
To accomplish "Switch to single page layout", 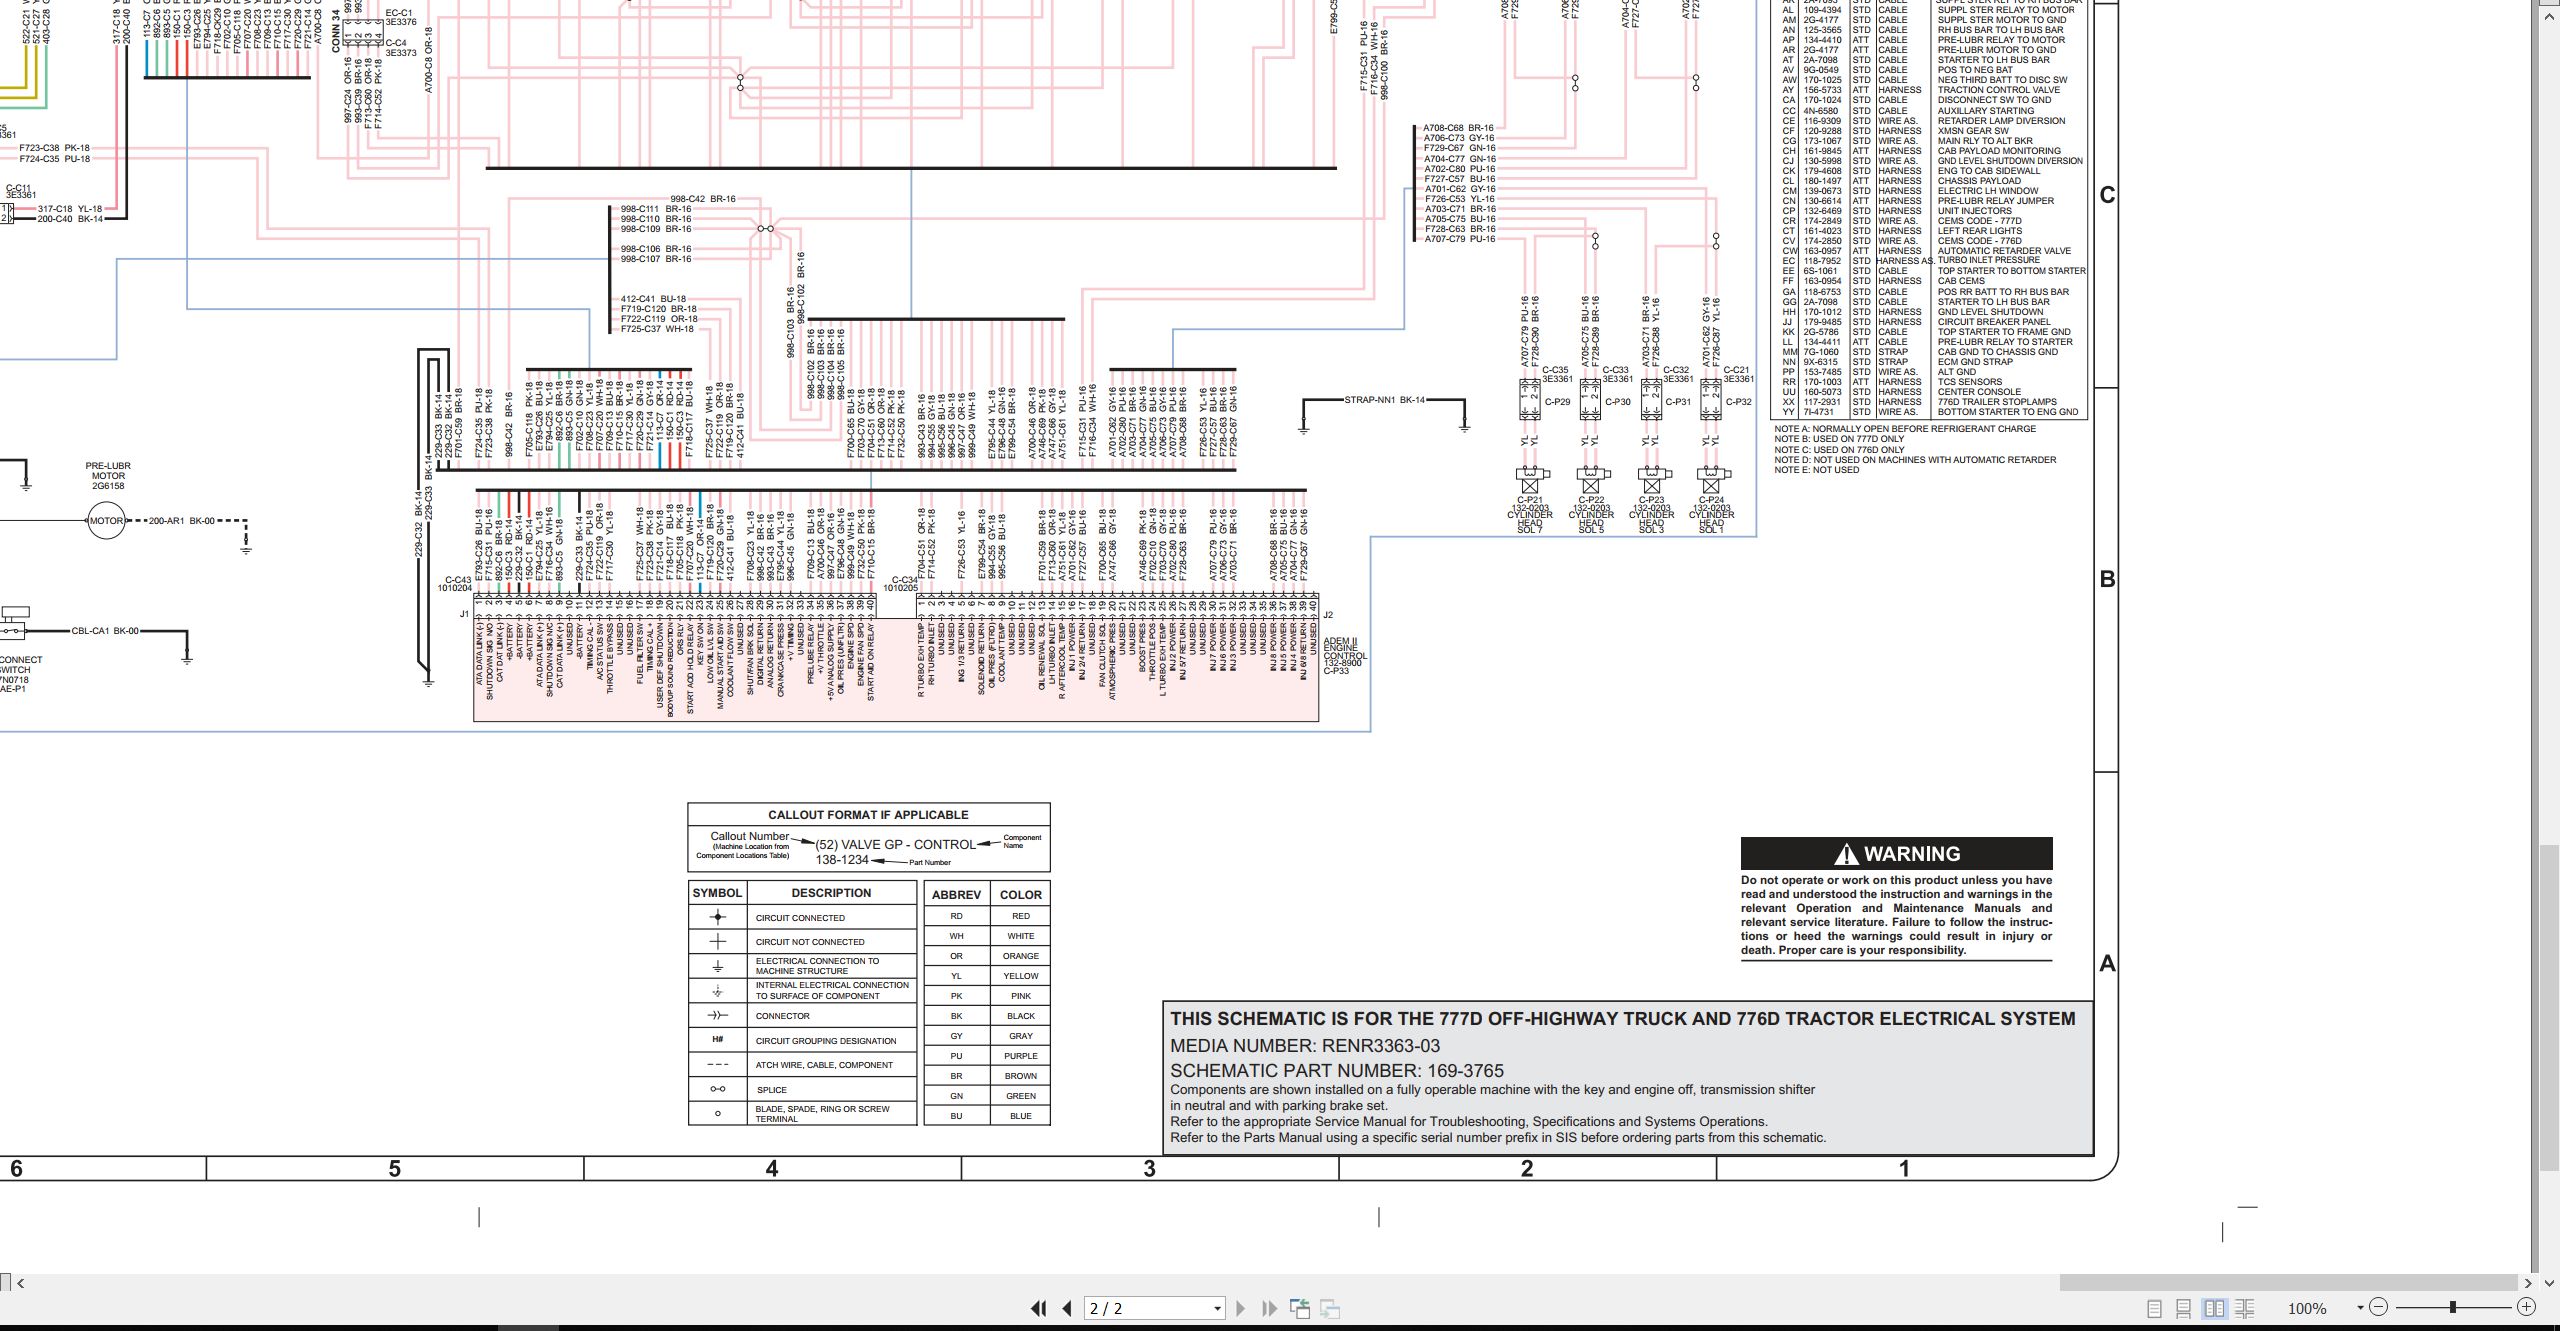I will (2155, 1308).
